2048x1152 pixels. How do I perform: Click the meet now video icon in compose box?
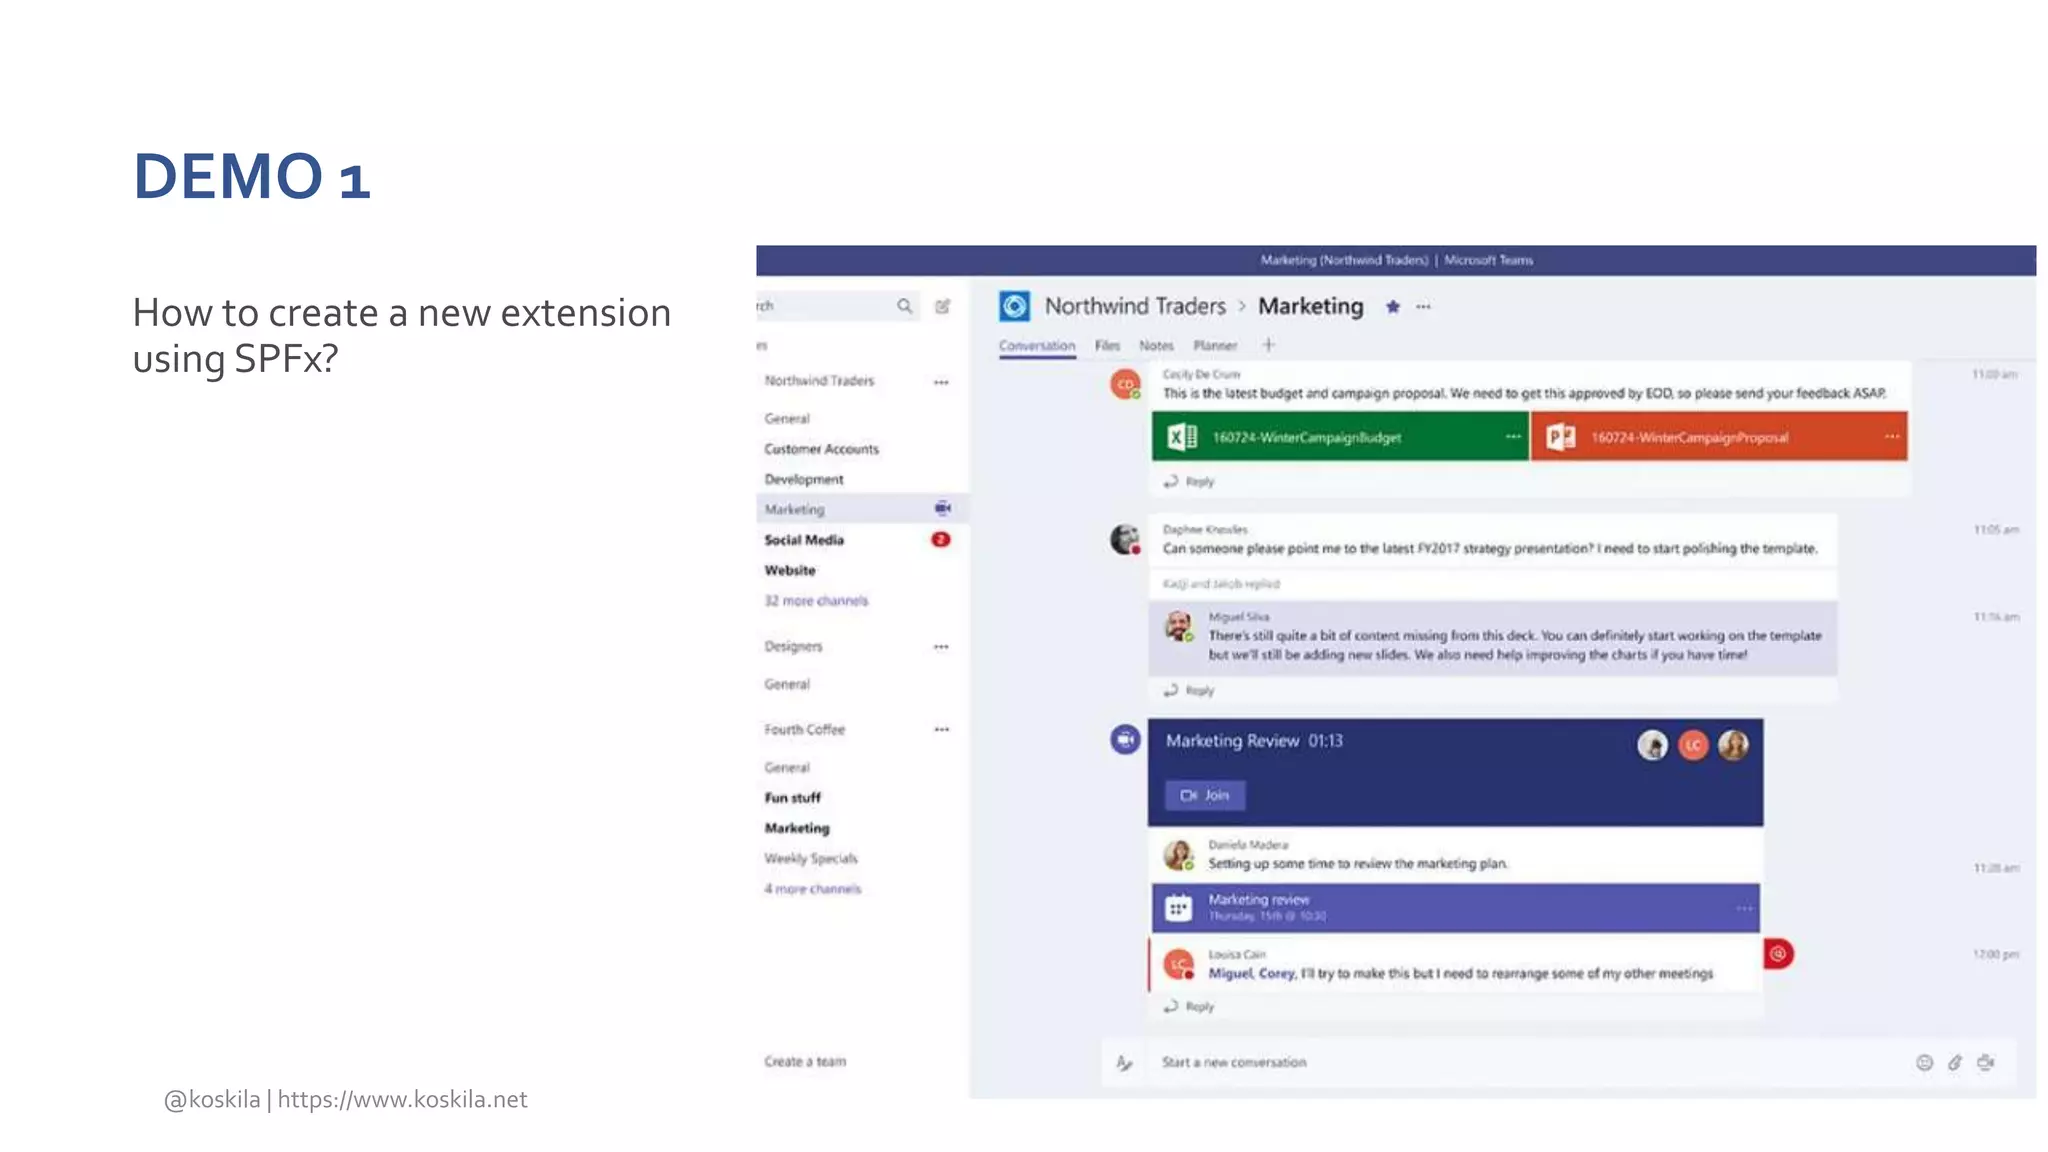click(1986, 1063)
